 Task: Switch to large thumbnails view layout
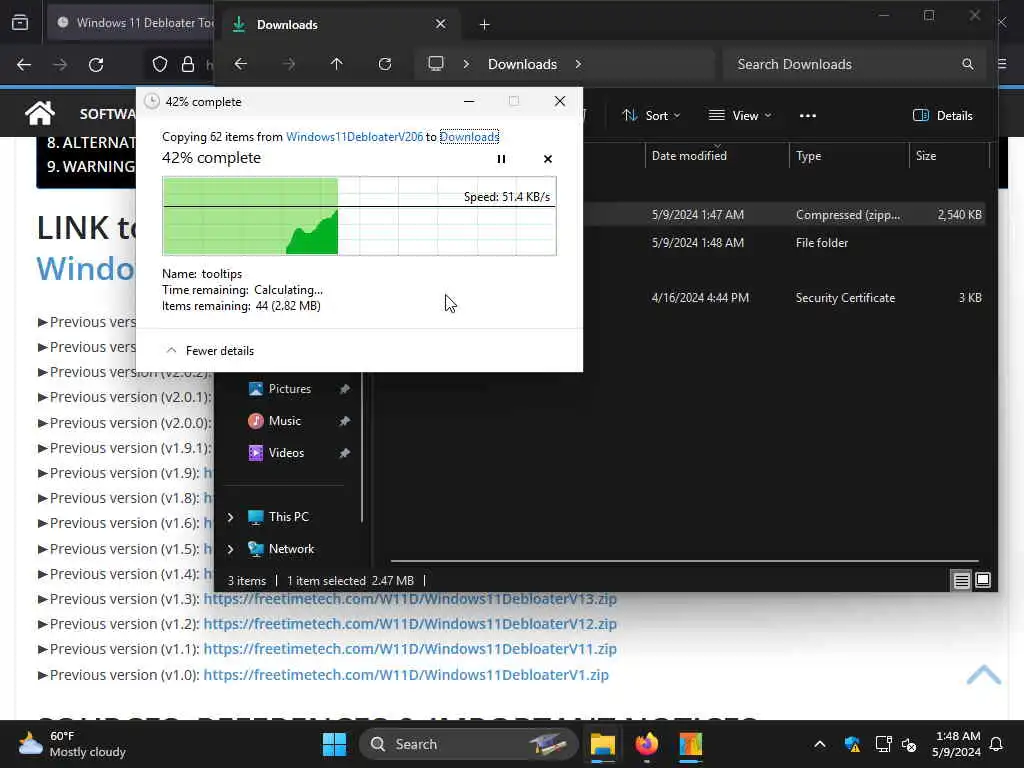(x=983, y=580)
